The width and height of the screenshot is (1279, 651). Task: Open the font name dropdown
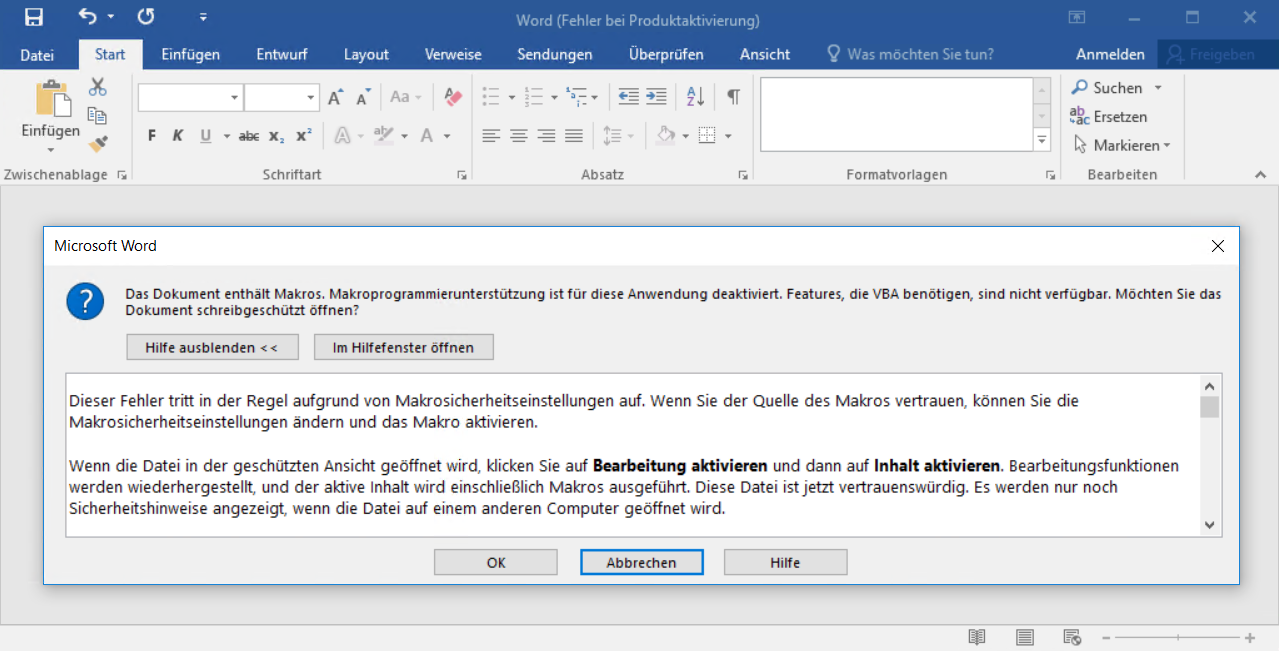[234, 97]
